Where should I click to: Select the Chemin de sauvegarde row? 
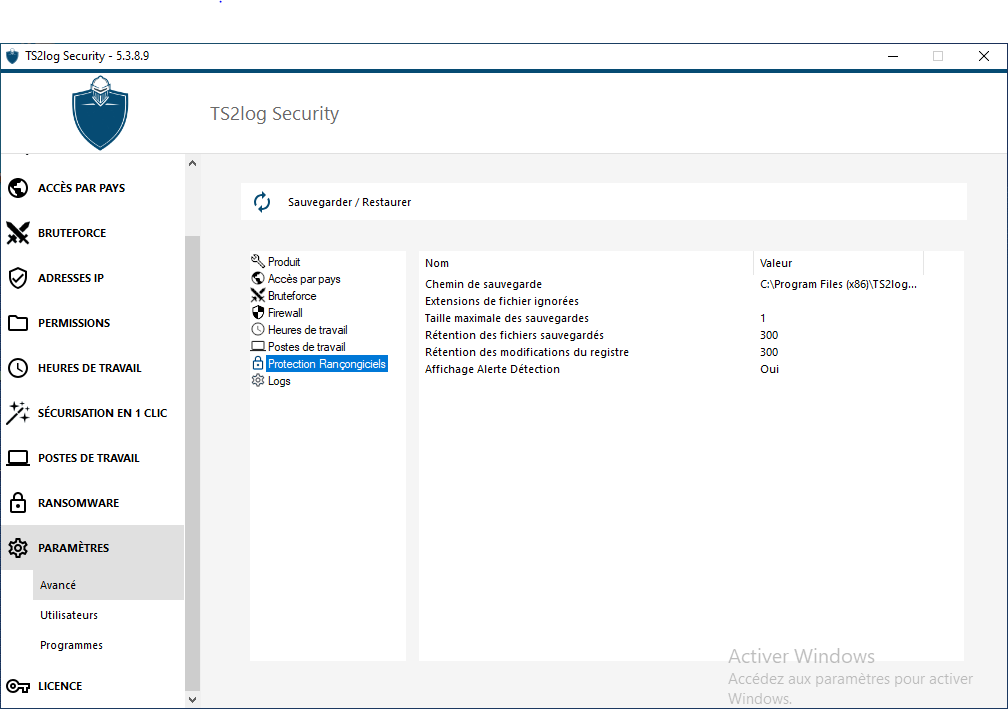click(x=671, y=284)
